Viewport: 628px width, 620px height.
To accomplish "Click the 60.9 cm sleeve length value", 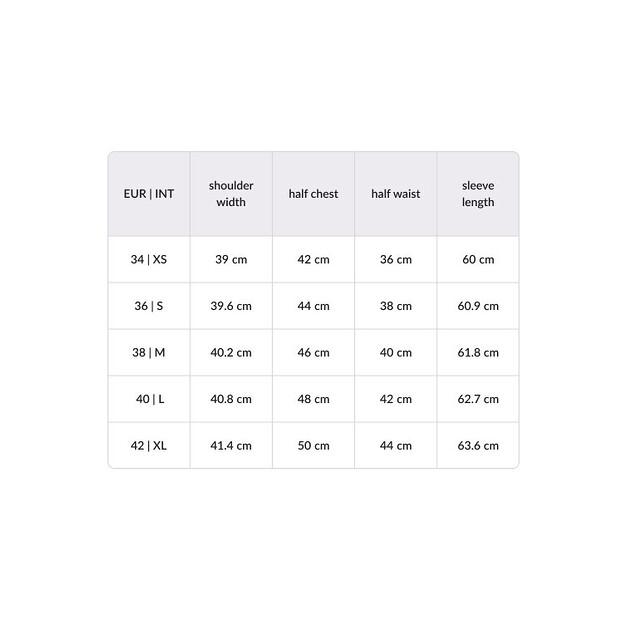I will click(478, 306).
